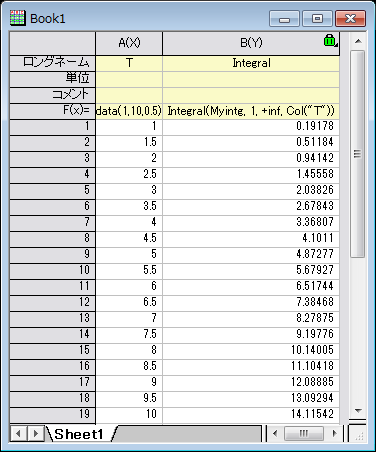
Task: Select column A(X) header
Action: tap(129, 43)
